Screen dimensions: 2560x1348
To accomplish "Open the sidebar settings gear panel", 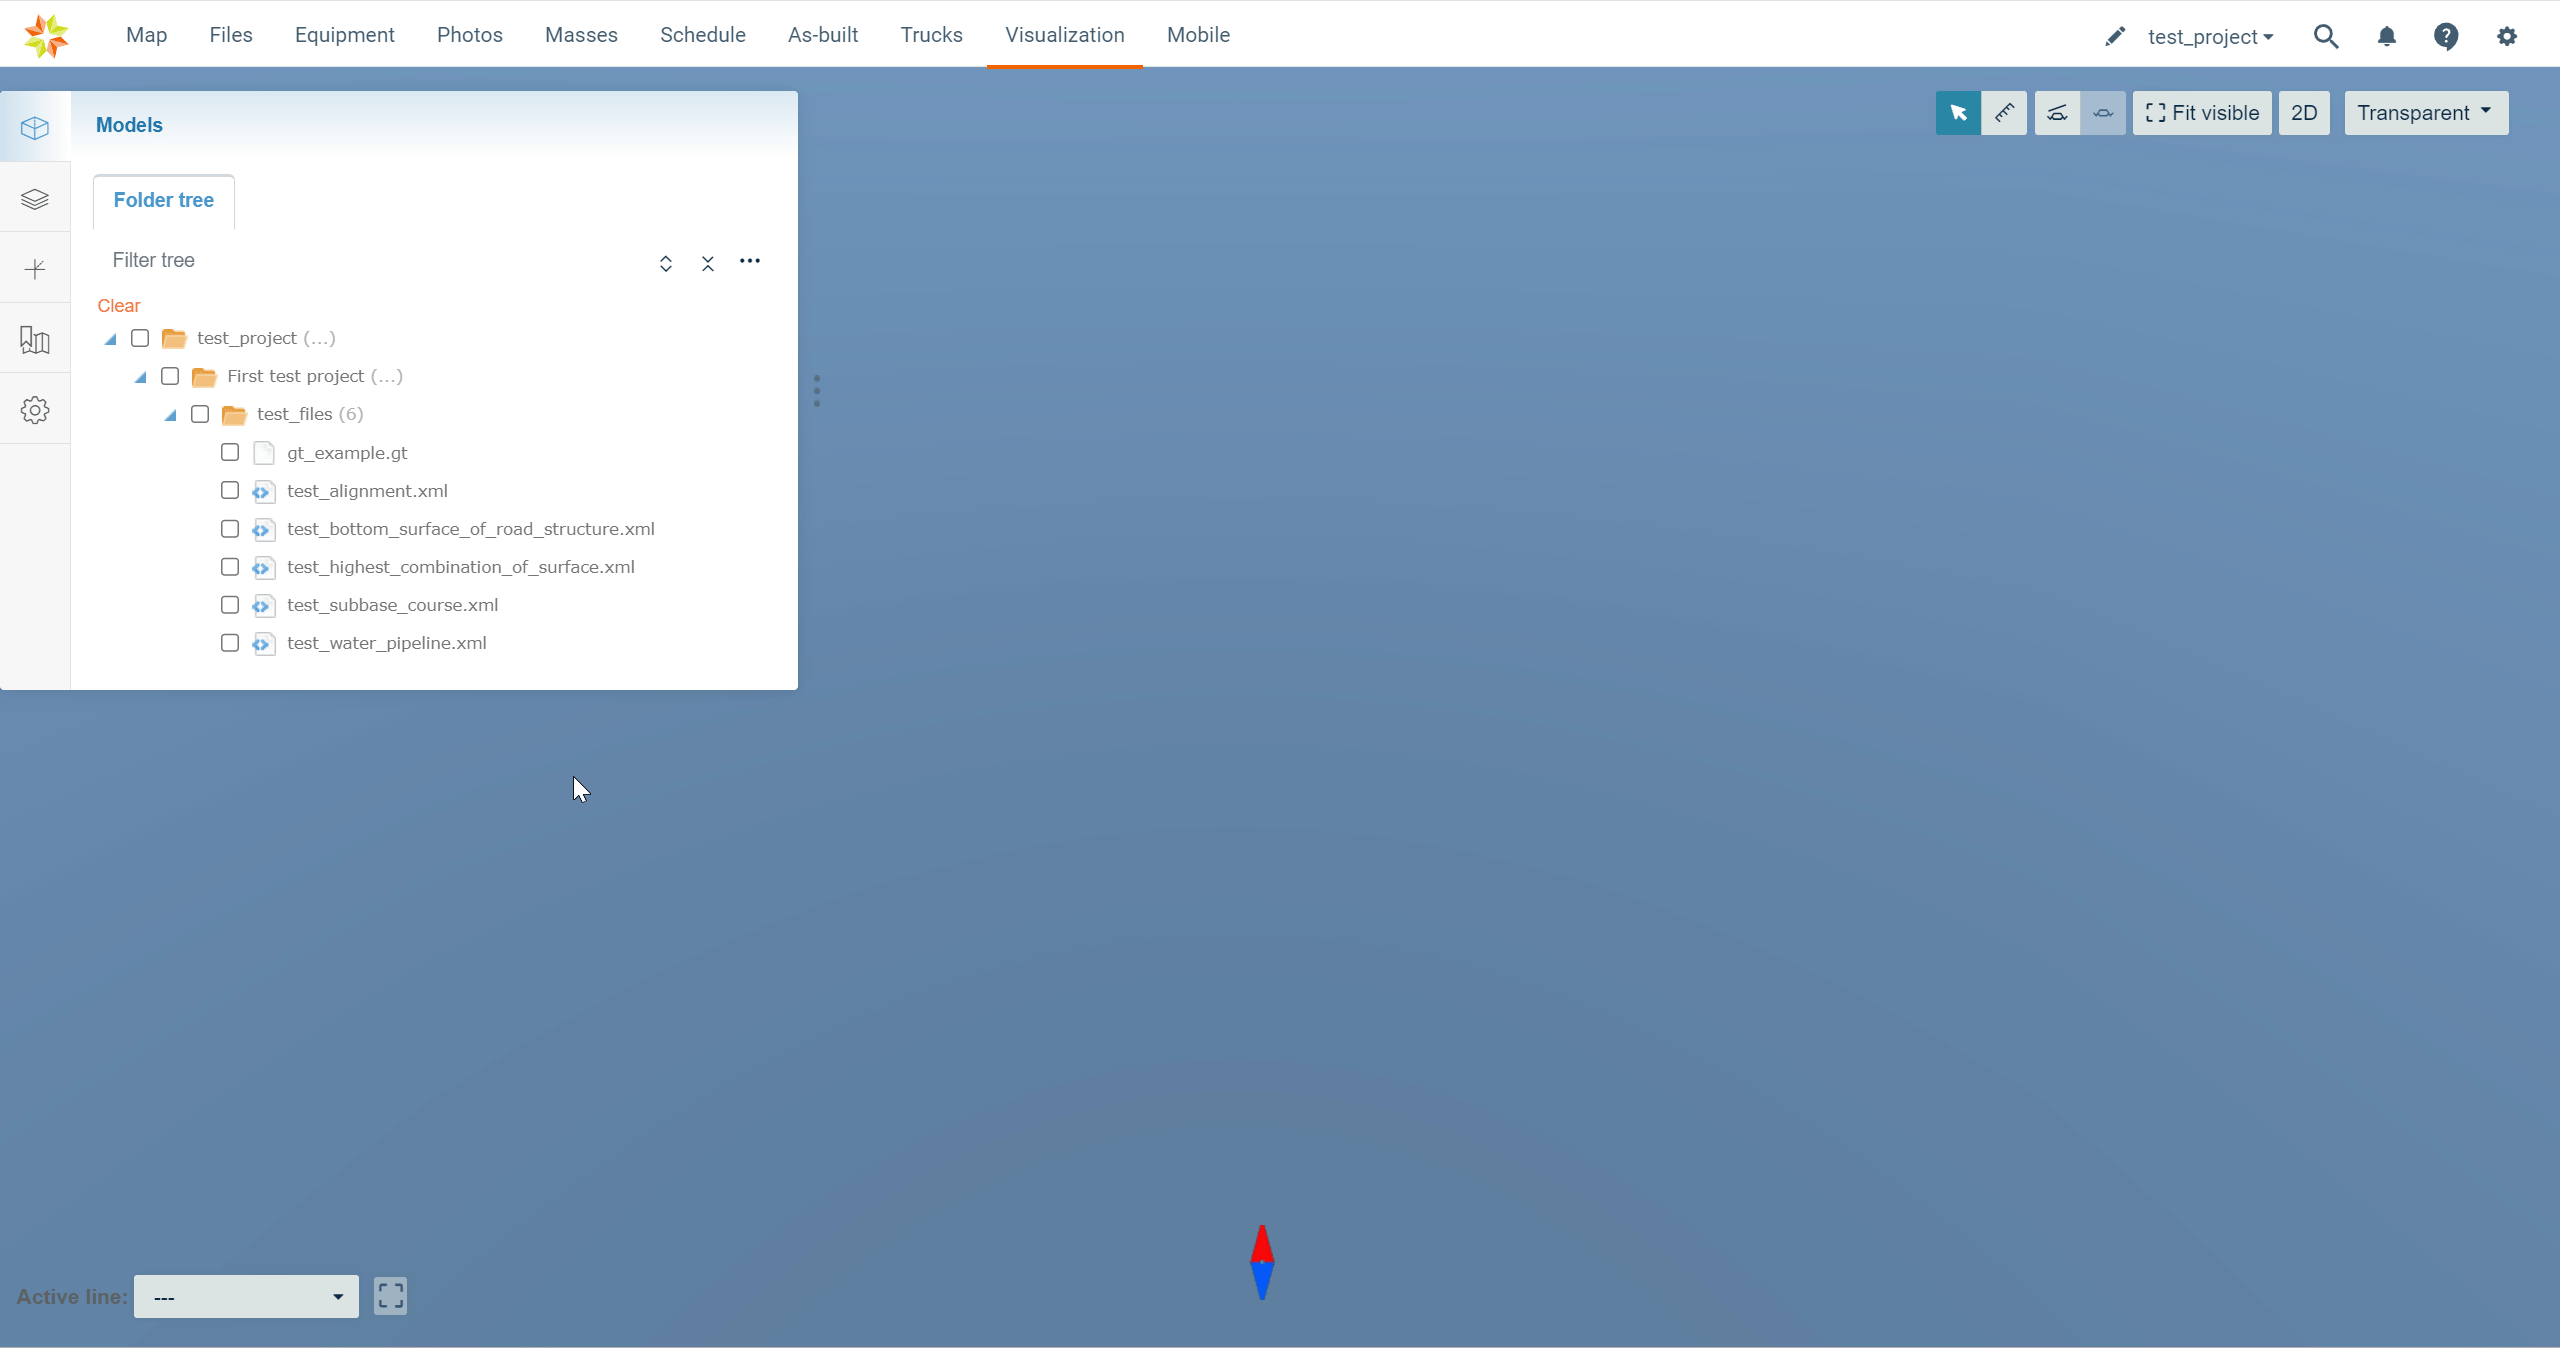I will [35, 410].
